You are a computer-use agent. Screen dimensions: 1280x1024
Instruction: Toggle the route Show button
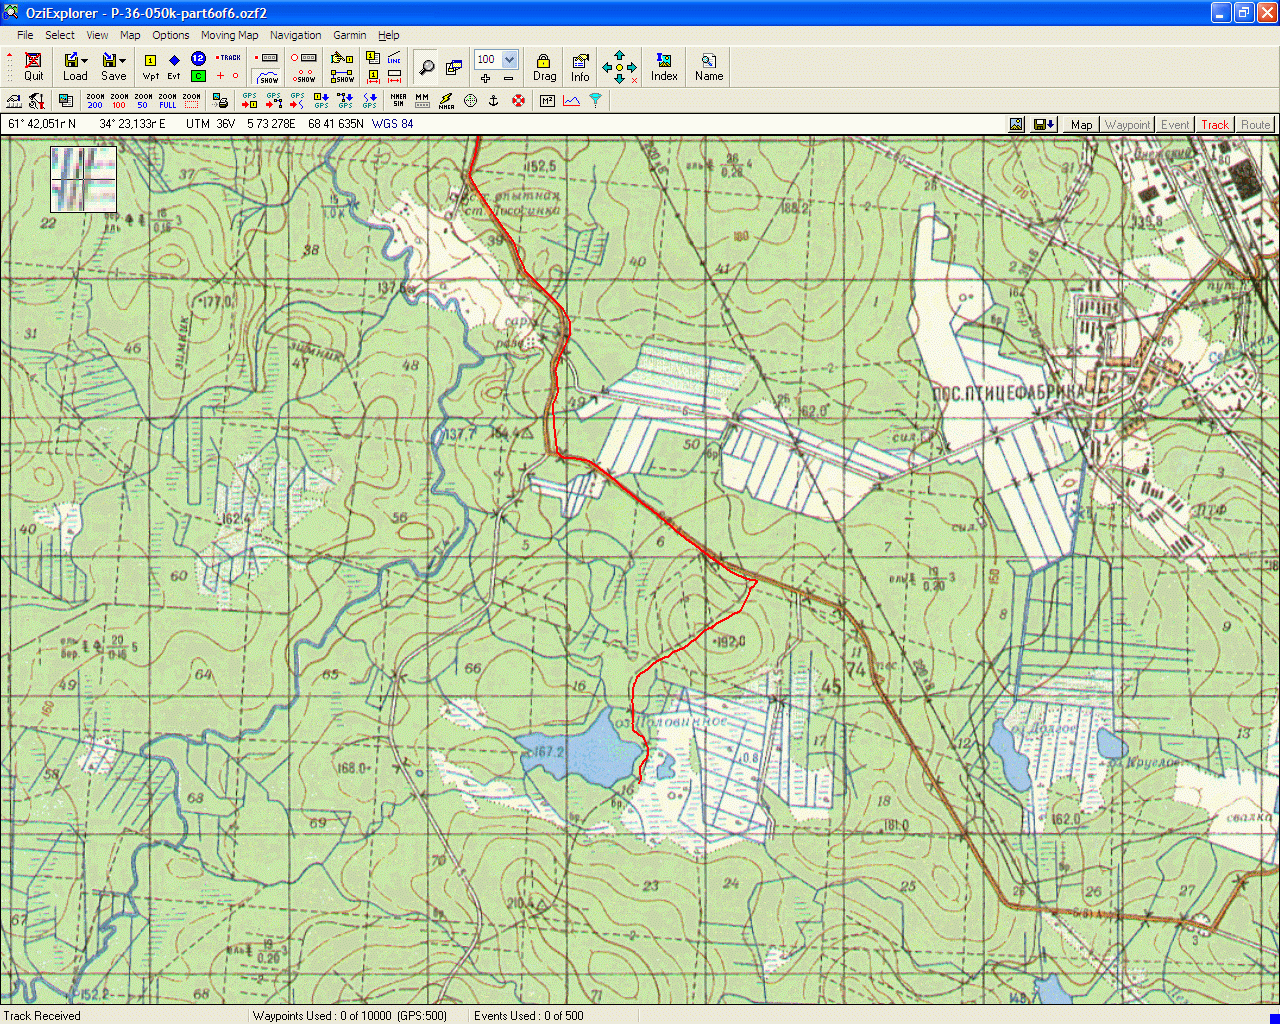(343, 77)
